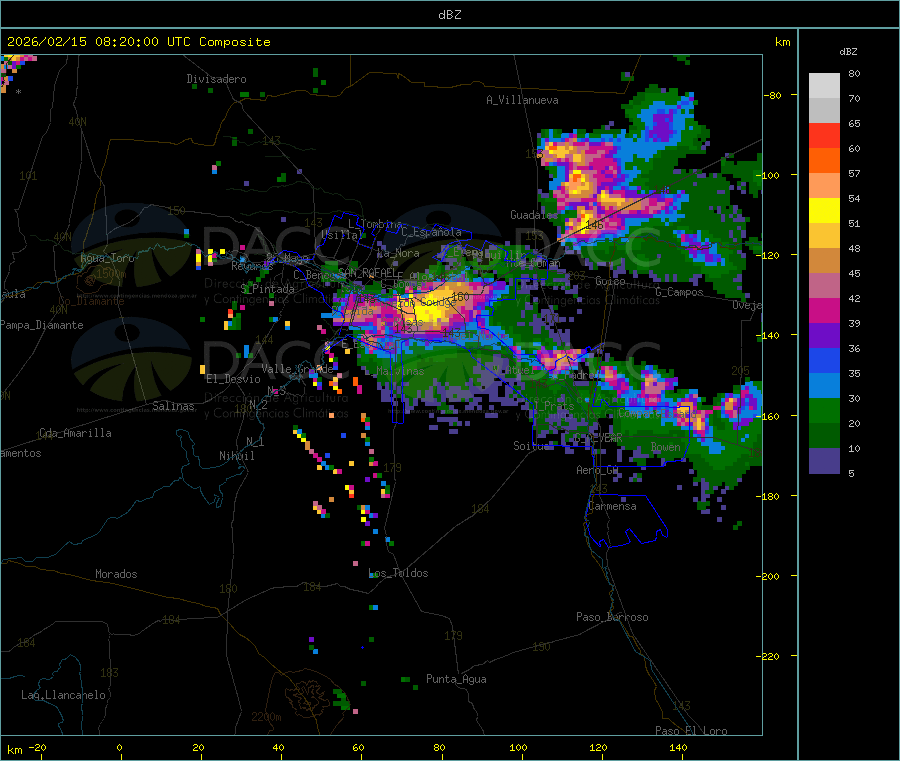Click the light gray 70-80 dBZ legend swatch
The width and height of the screenshot is (900, 761).
(x=824, y=86)
